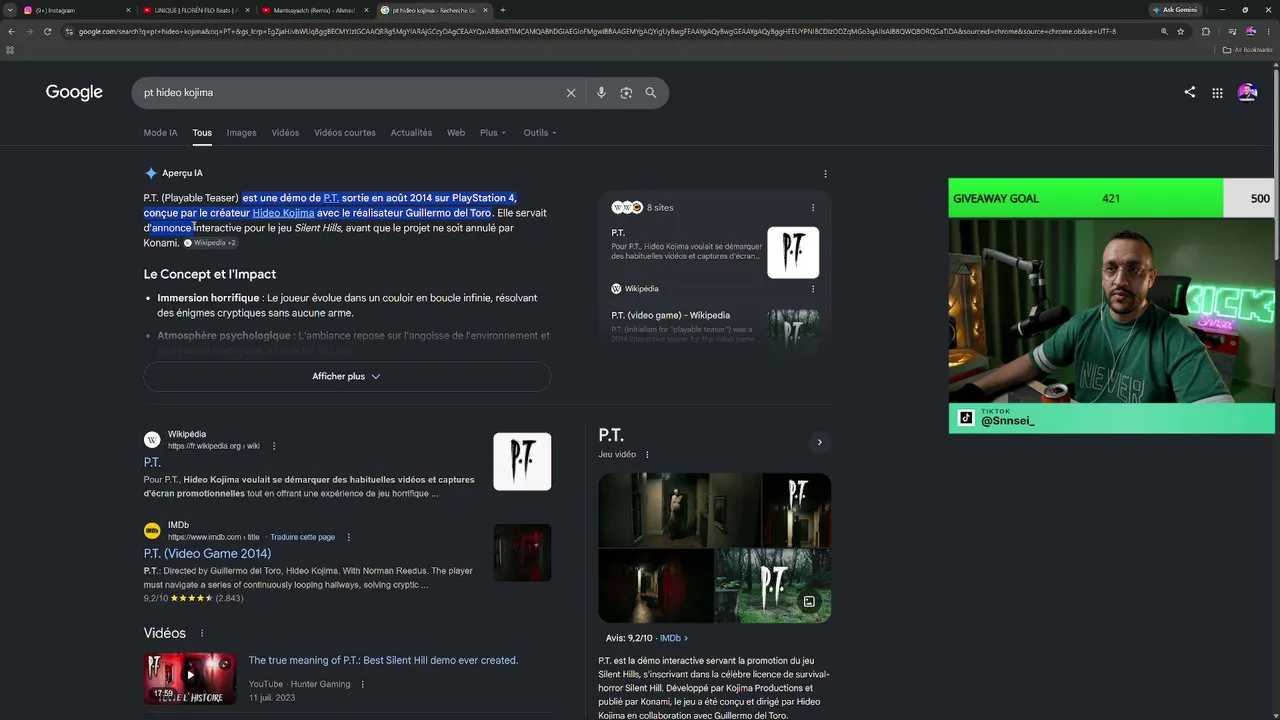Viewport: 1280px width, 720px height.
Task: Open the Google apps grid
Action: tap(1217, 93)
